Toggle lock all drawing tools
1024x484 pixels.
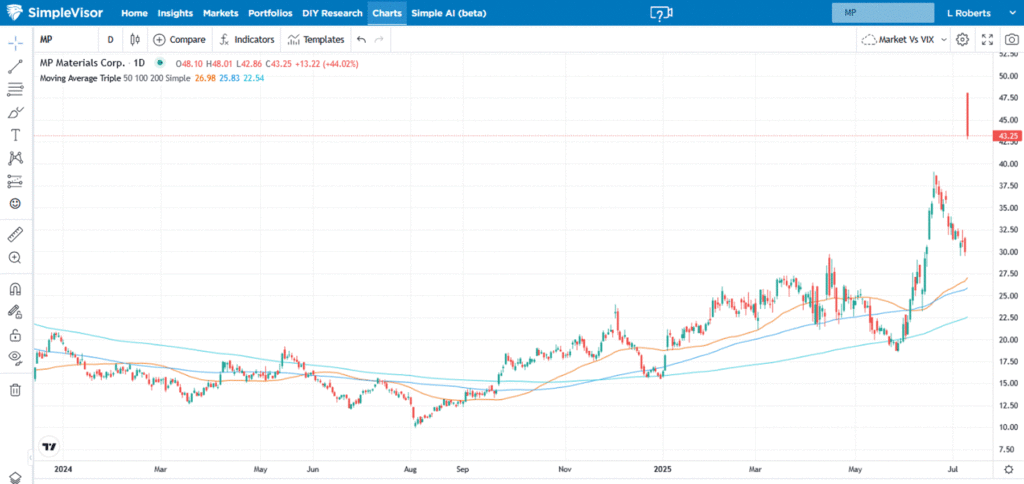[x=16, y=335]
